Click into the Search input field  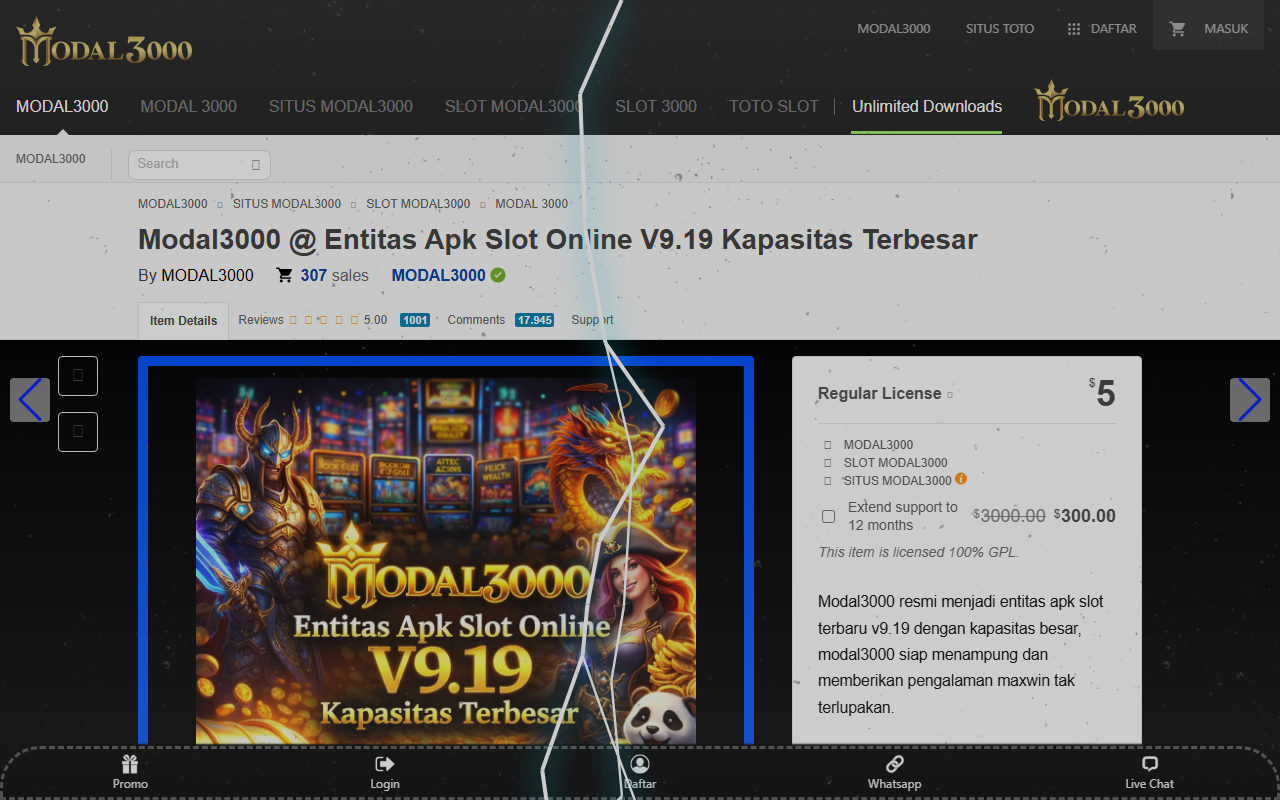point(199,164)
